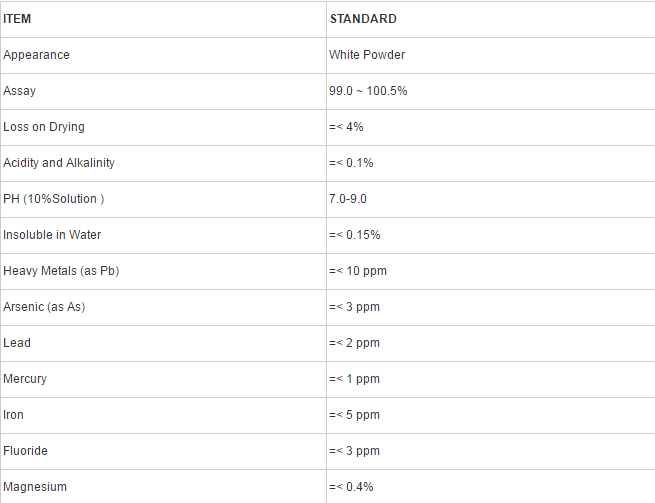Select the Fluoride row label
Image resolution: width=655 pixels, height=503 pixels.
[25, 451]
